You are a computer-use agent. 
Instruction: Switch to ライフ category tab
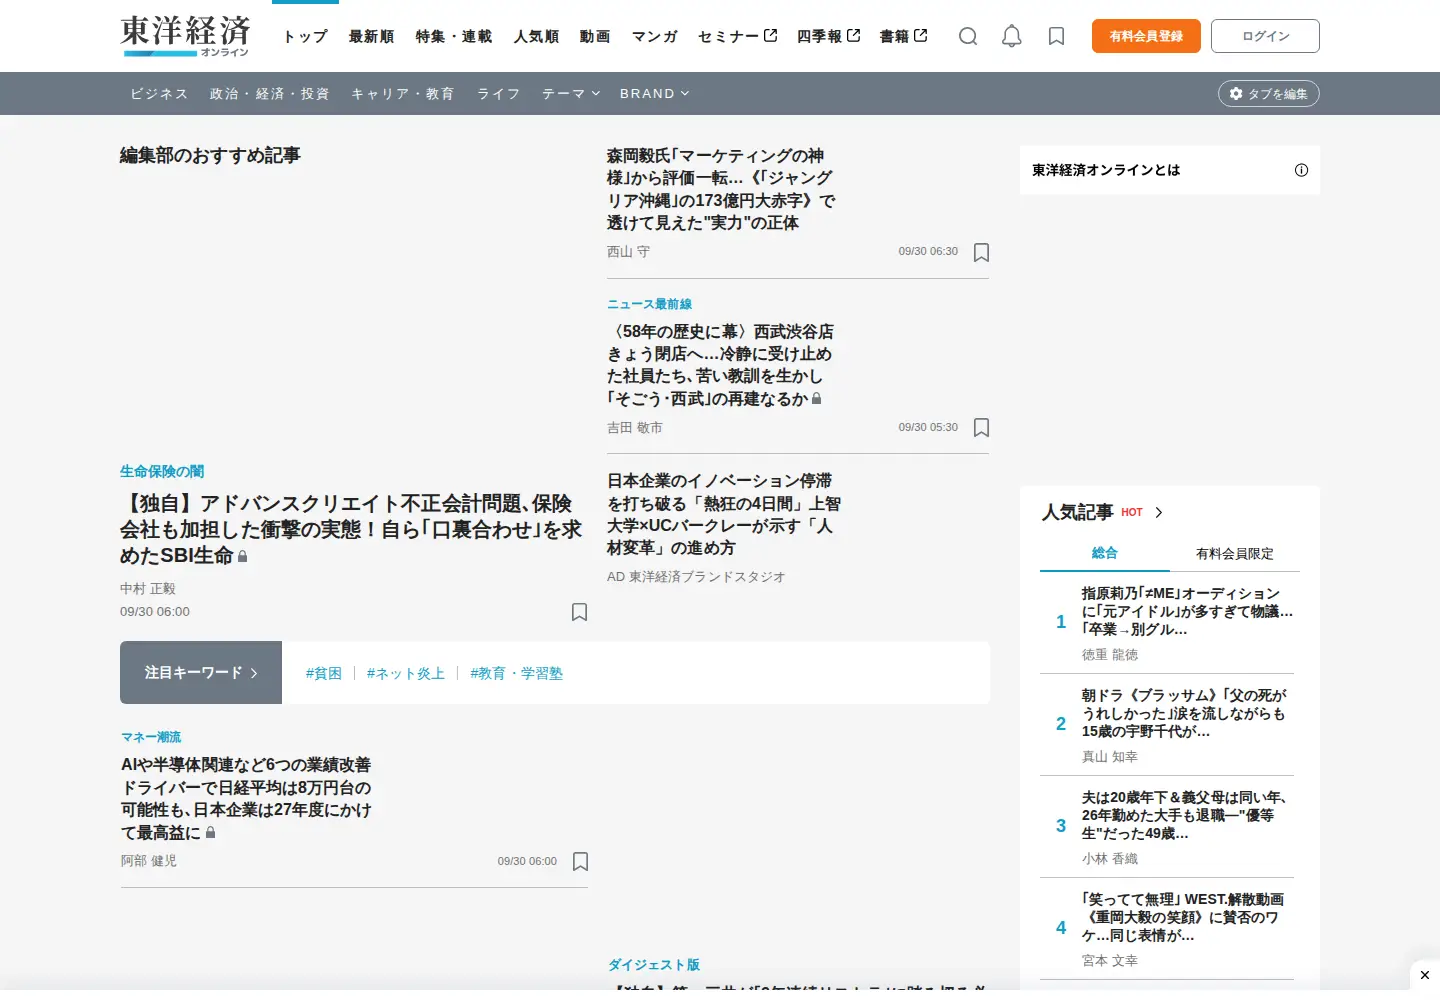click(499, 94)
